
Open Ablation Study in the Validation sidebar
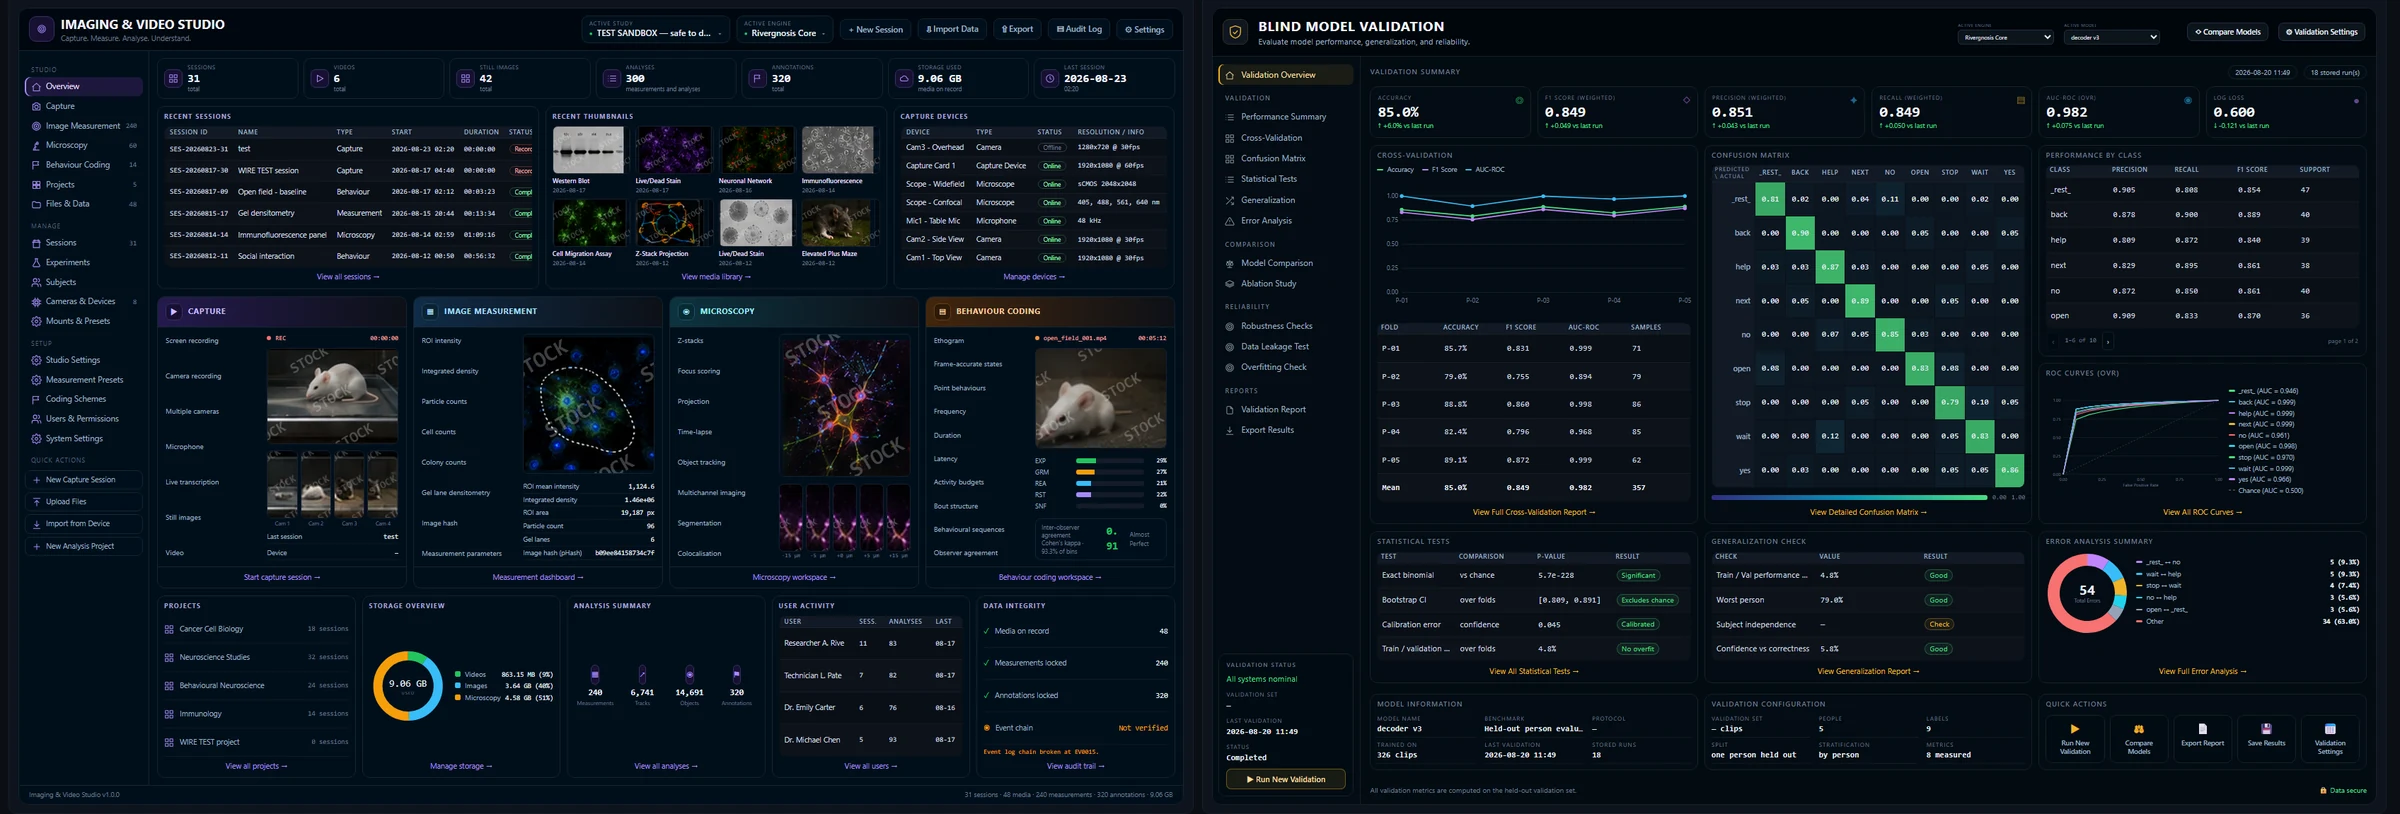[1285, 284]
